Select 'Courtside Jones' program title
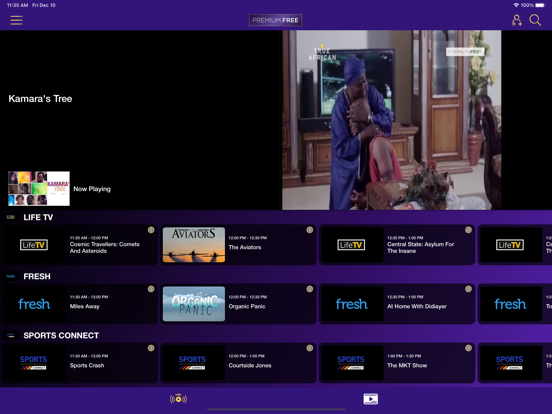This screenshot has height=414, width=552. click(x=250, y=366)
